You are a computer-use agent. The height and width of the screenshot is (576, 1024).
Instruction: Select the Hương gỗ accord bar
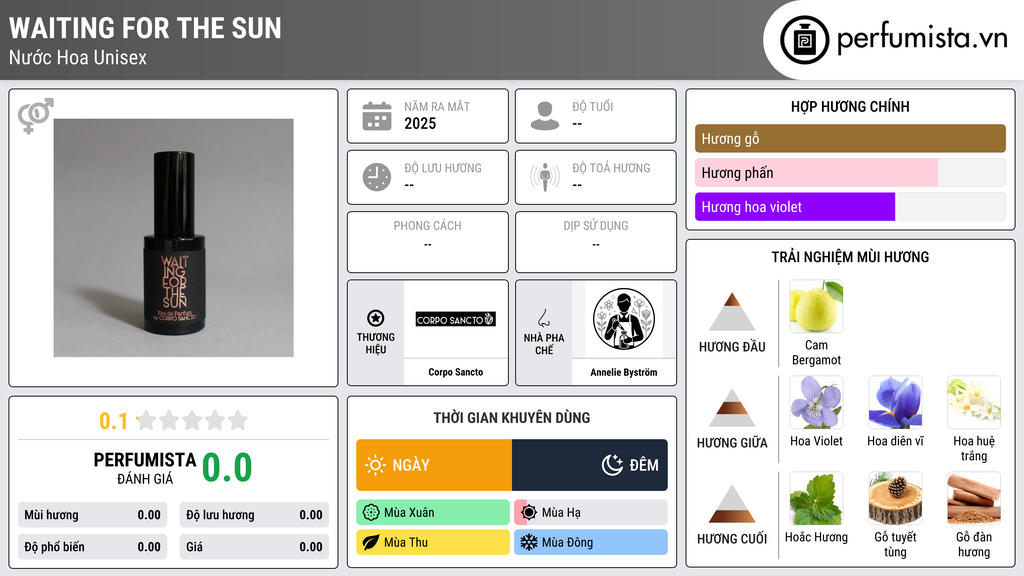click(850, 138)
